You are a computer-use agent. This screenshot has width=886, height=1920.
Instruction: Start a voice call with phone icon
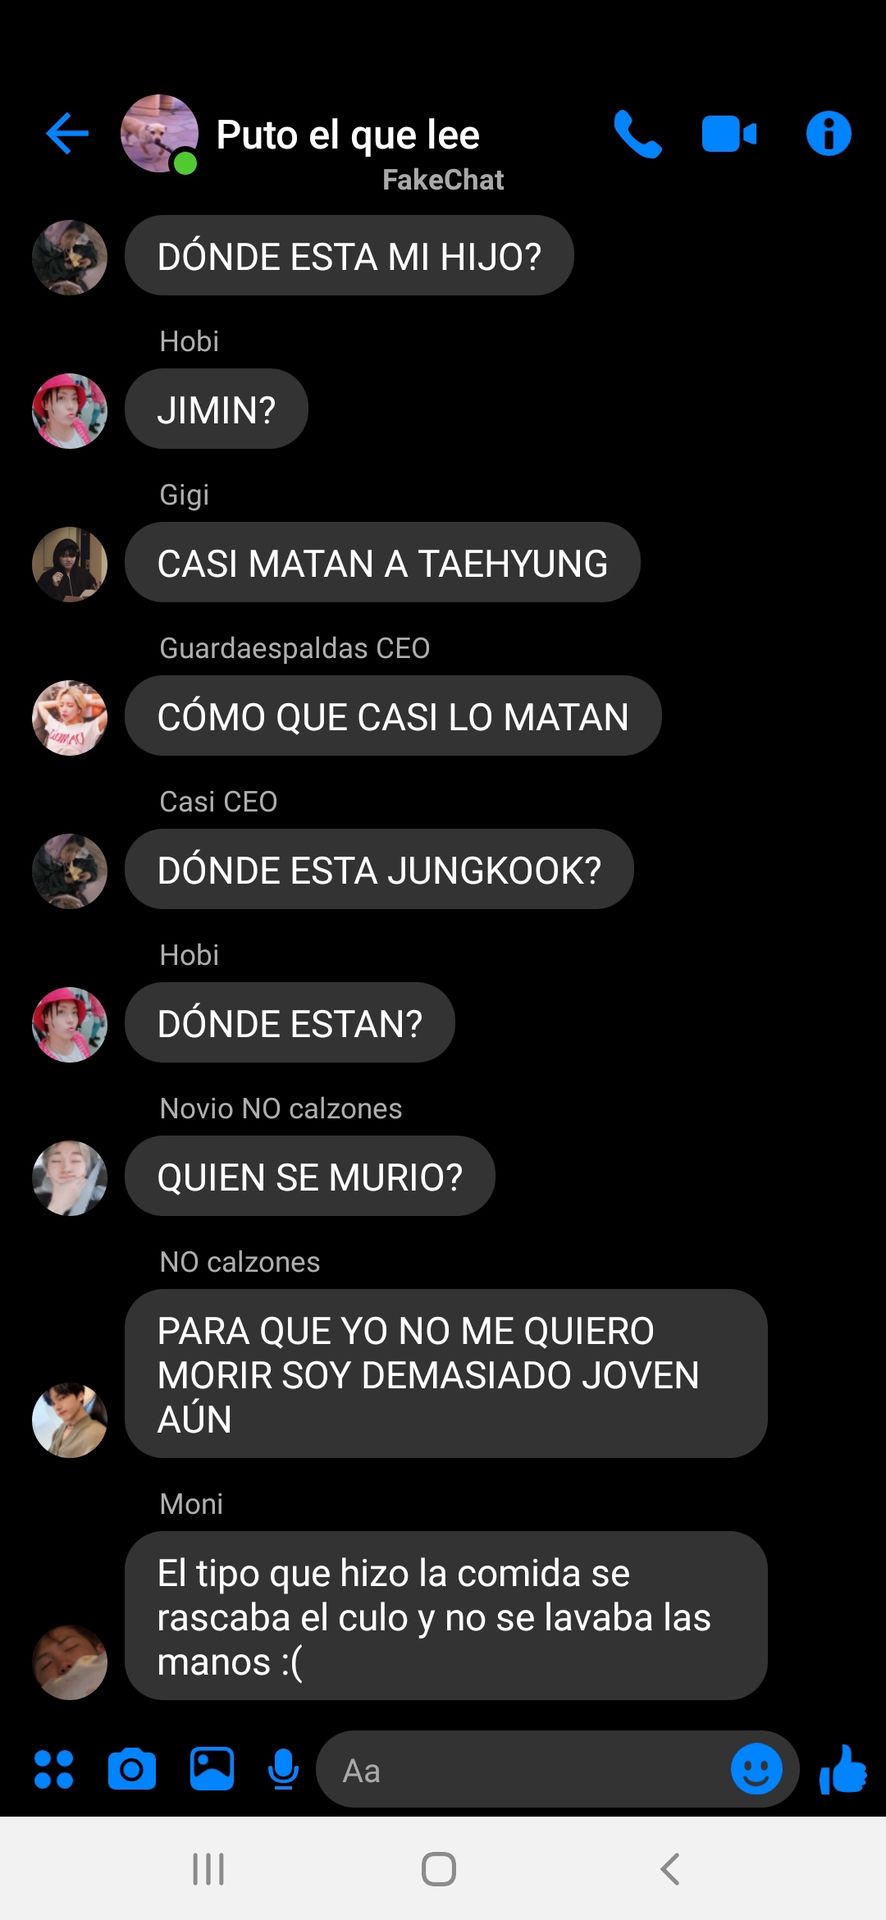637,133
